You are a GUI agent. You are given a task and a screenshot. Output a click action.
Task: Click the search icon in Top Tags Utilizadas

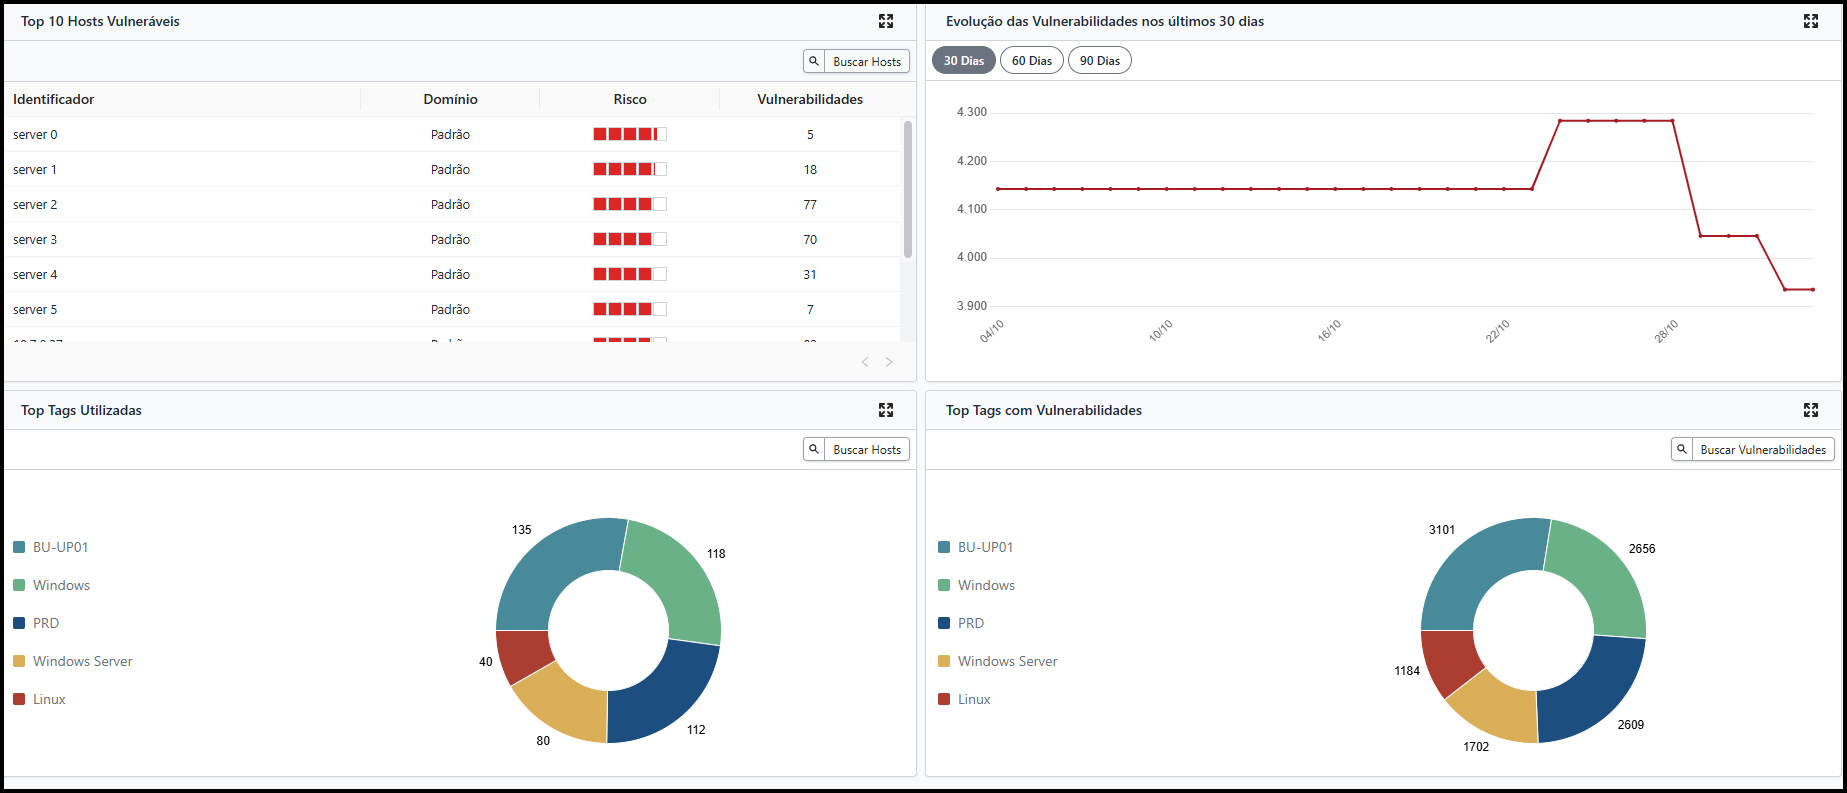[x=814, y=449]
